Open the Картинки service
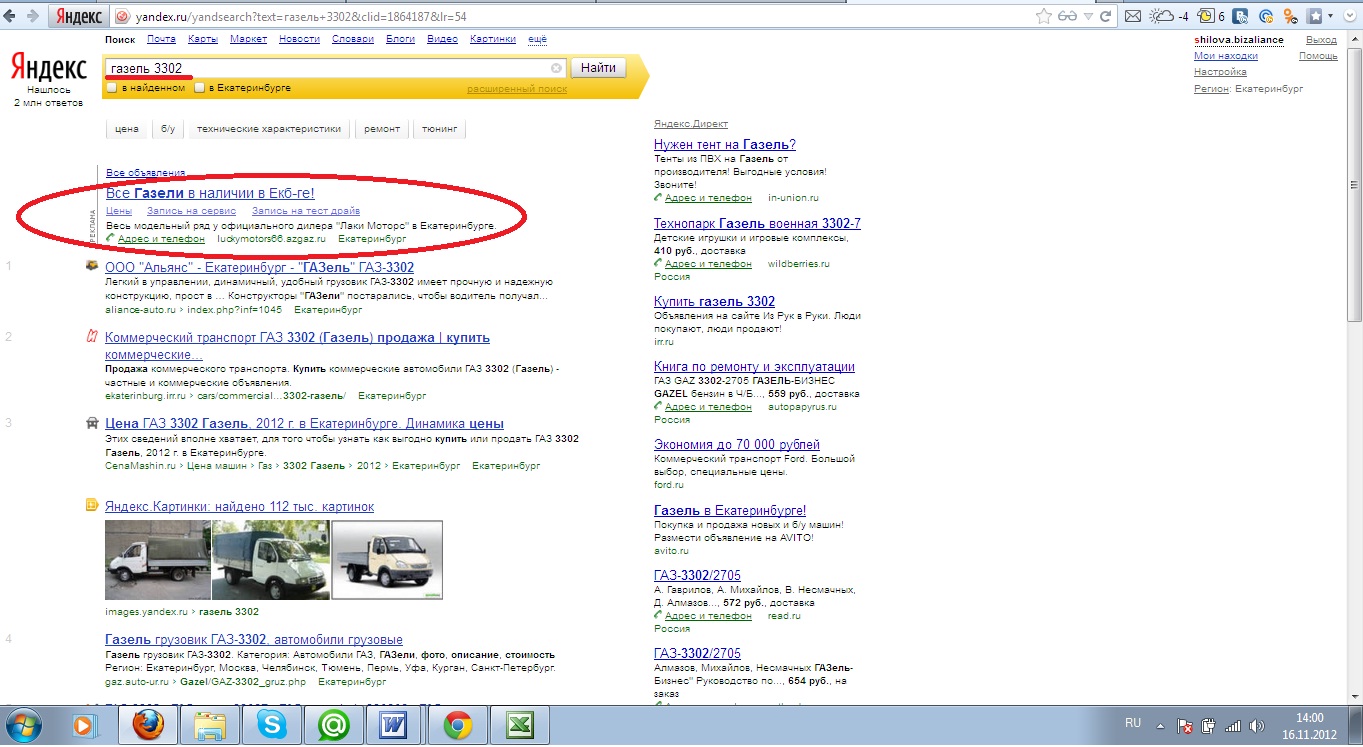The width and height of the screenshot is (1363, 747). [x=492, y=39]
